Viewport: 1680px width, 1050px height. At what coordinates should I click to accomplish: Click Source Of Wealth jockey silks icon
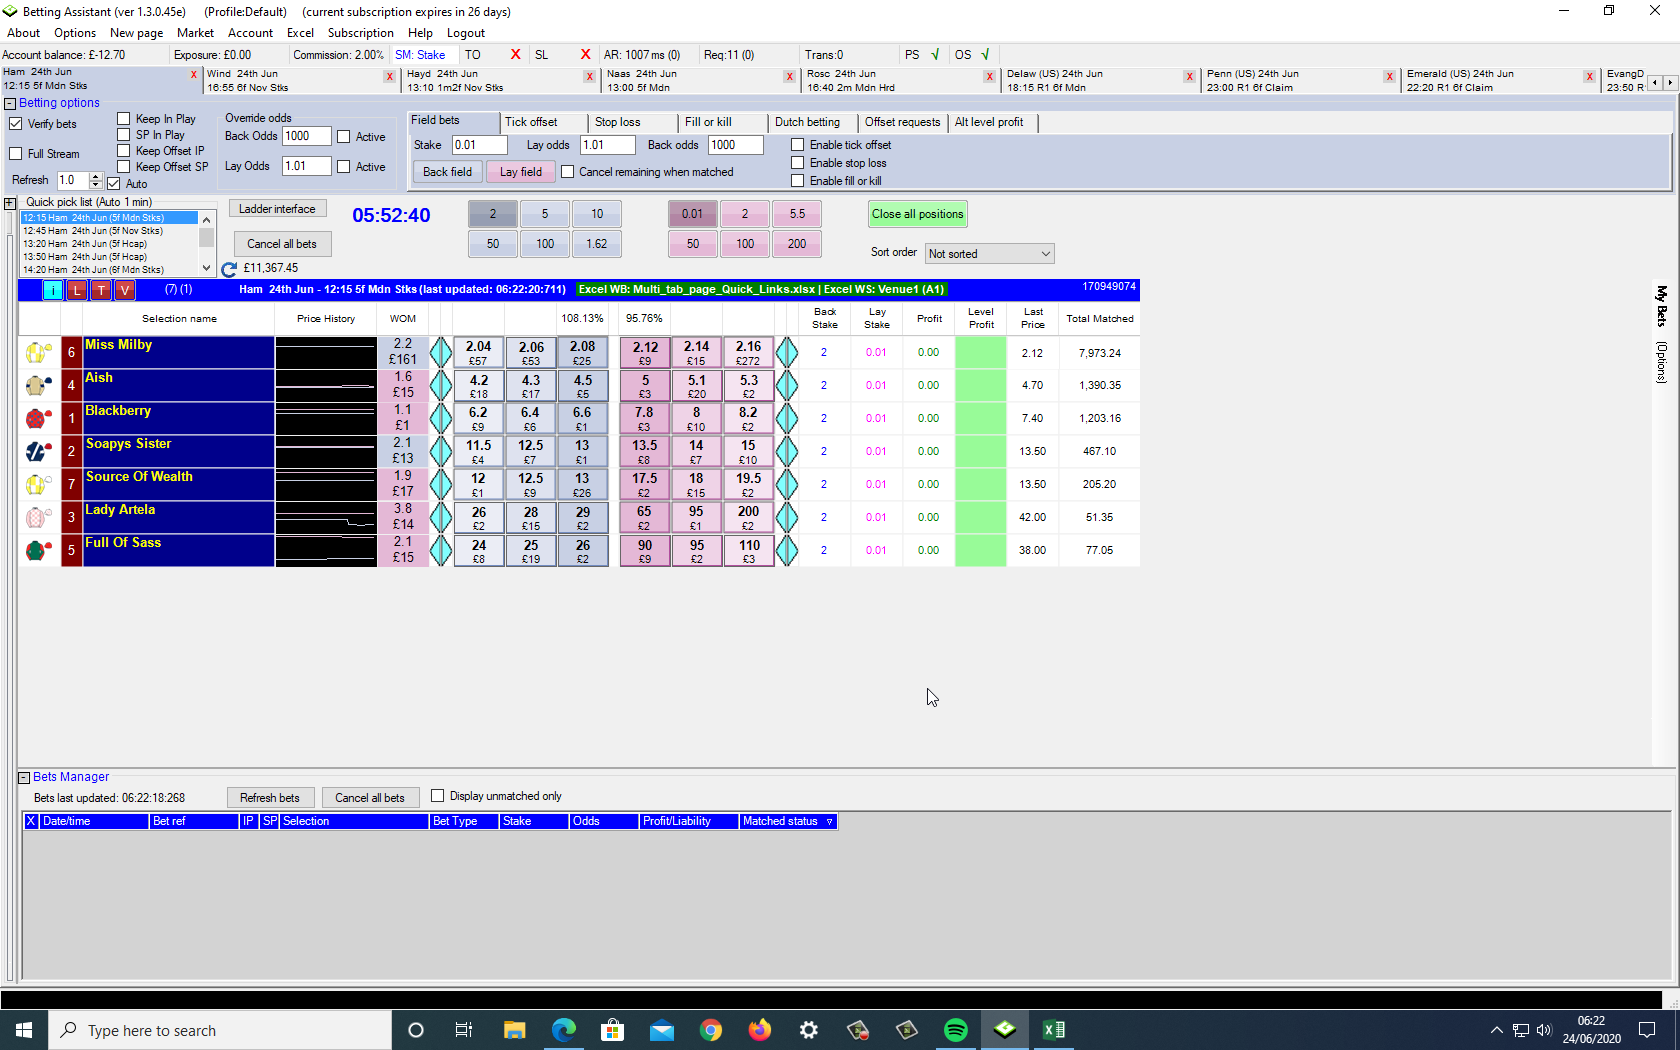(38, 484)
